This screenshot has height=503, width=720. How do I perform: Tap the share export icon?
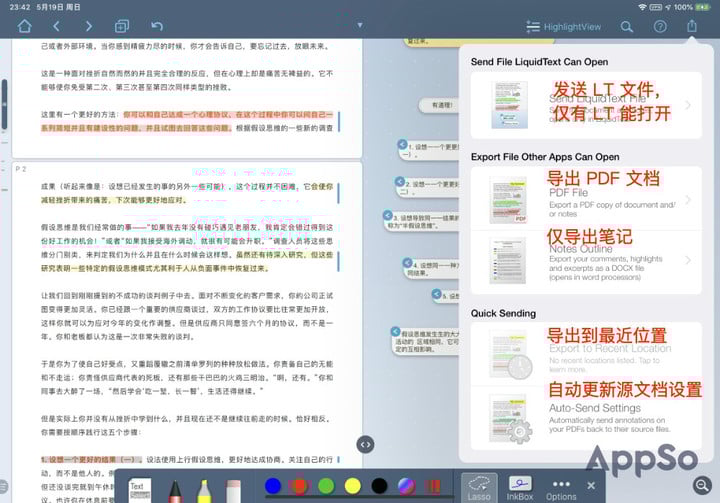[692, 26]
